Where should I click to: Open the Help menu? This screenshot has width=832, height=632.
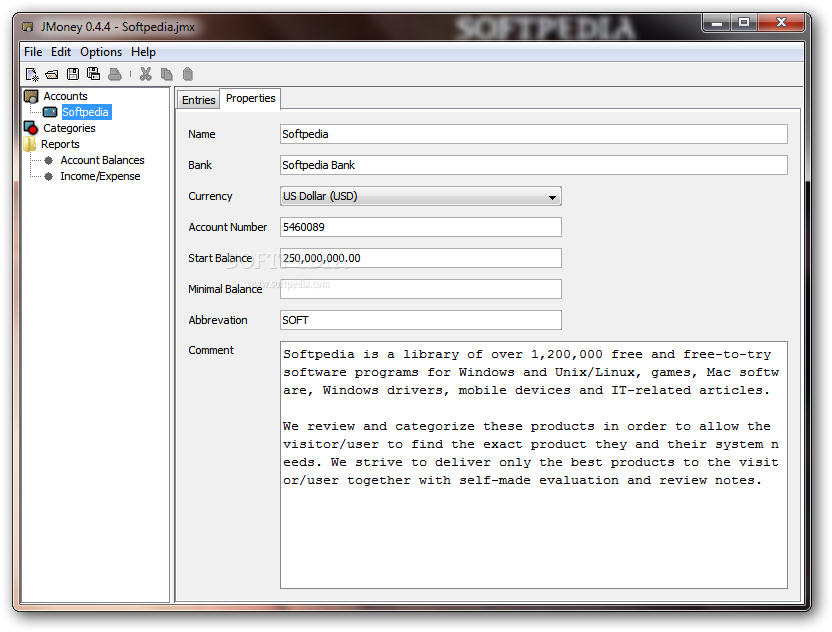click(143, 52)
